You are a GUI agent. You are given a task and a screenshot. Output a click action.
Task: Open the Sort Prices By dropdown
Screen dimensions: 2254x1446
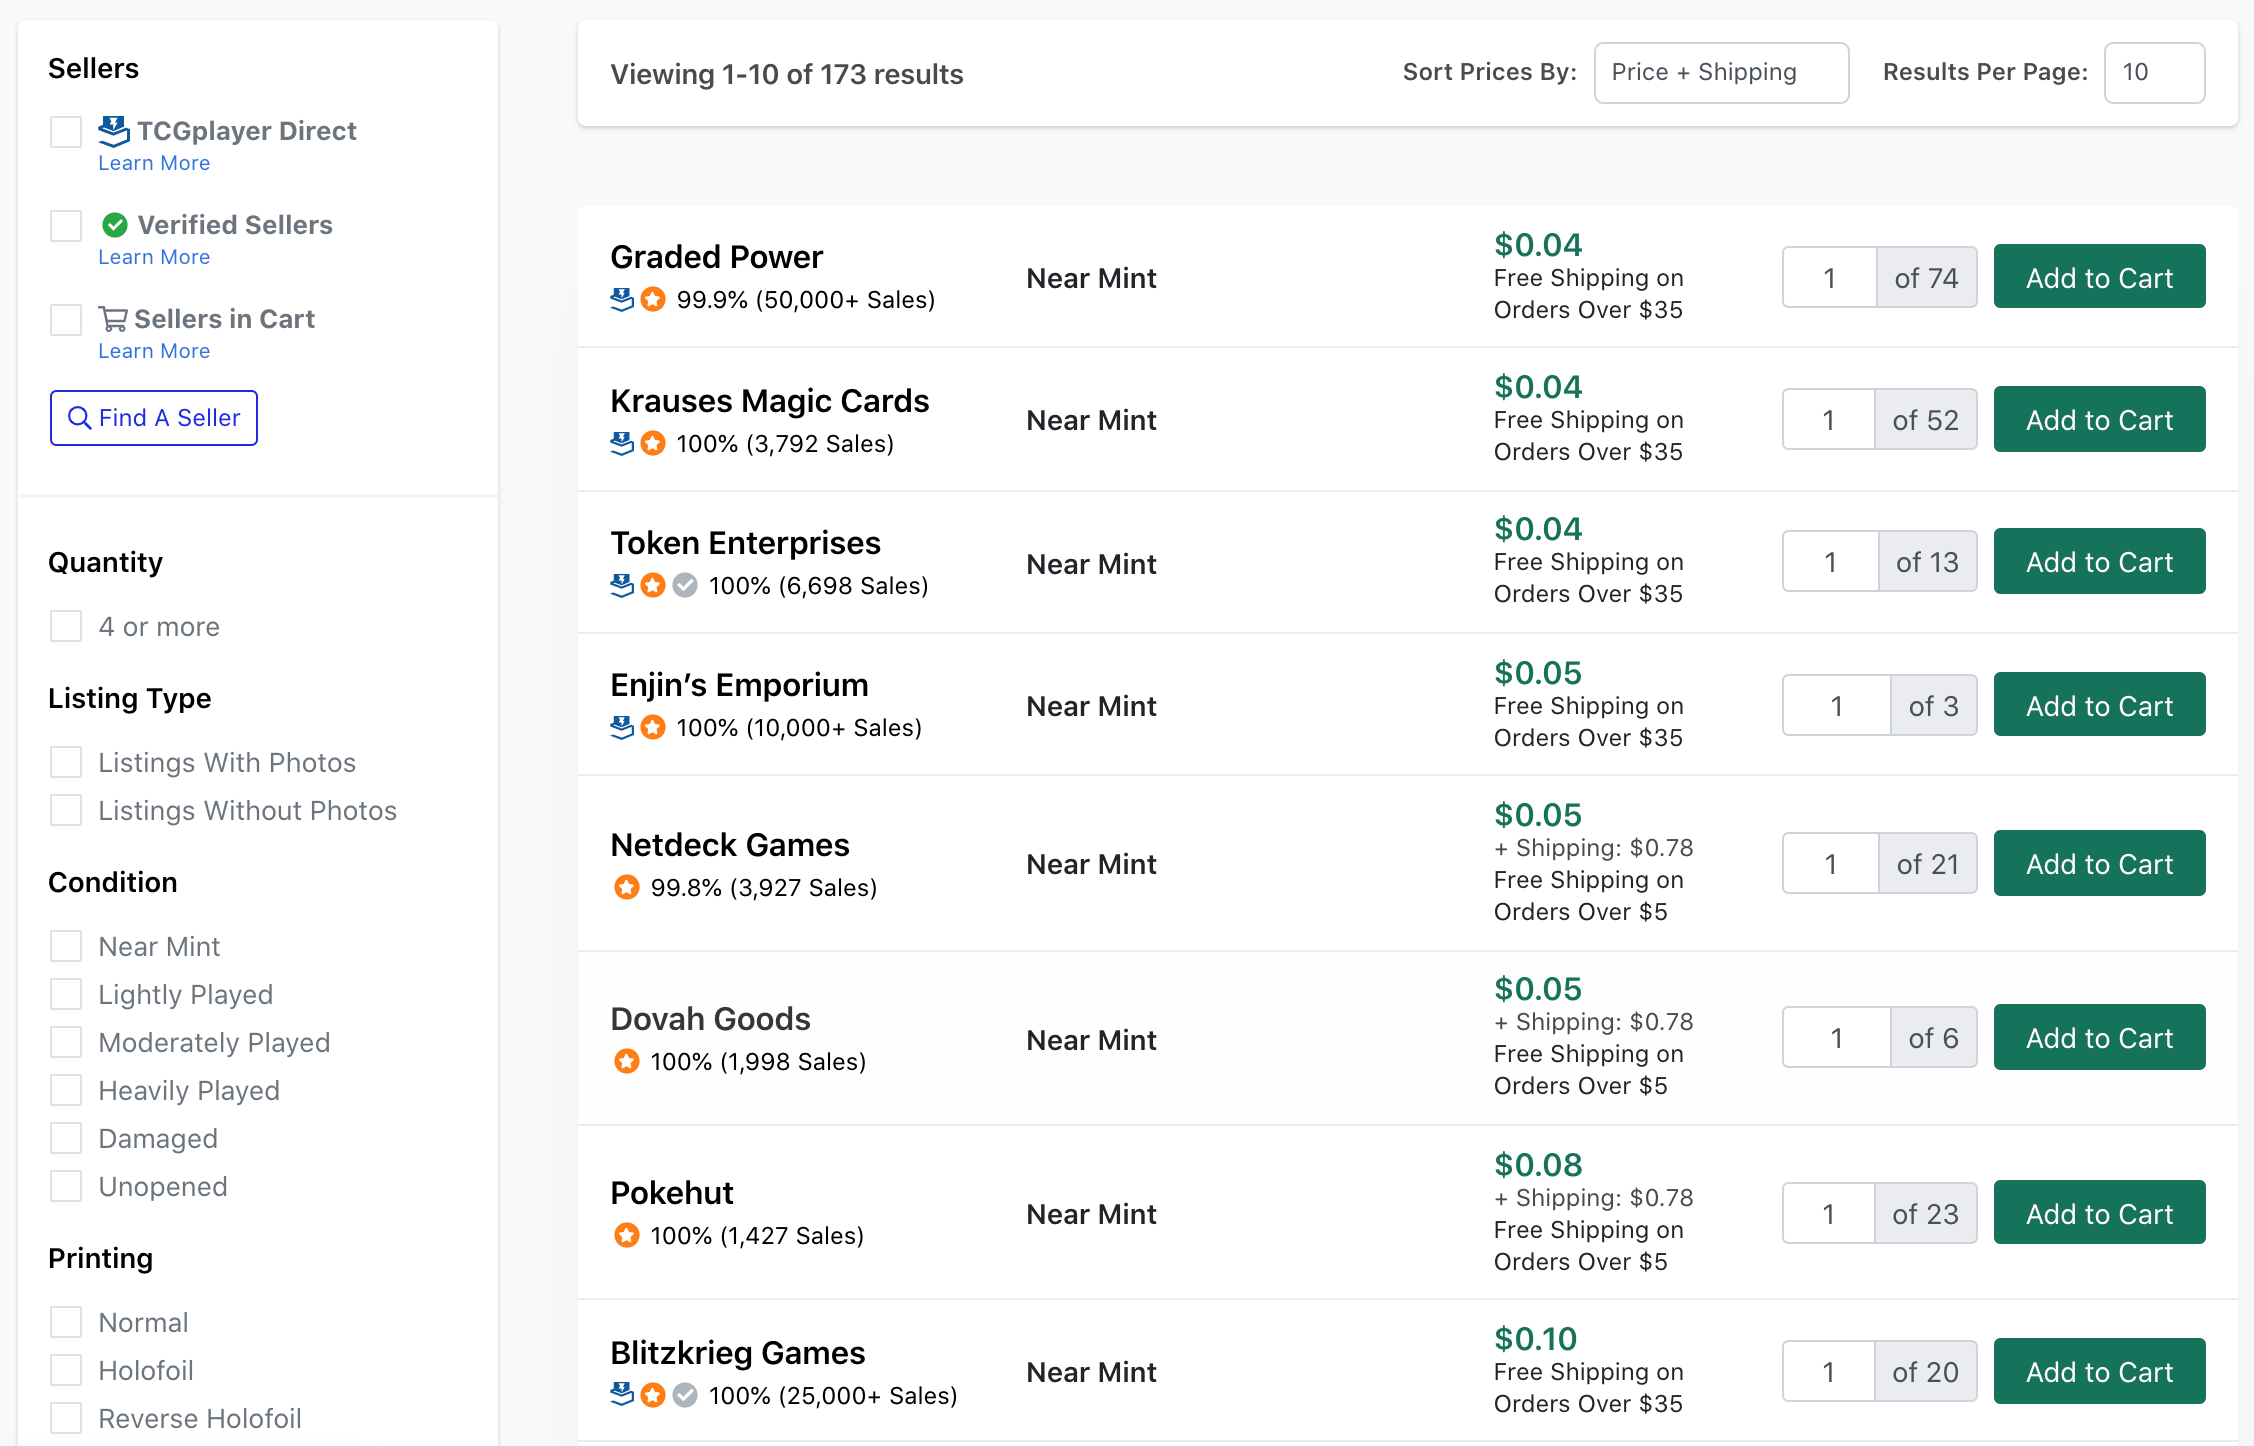click(x=1720, y=72)
